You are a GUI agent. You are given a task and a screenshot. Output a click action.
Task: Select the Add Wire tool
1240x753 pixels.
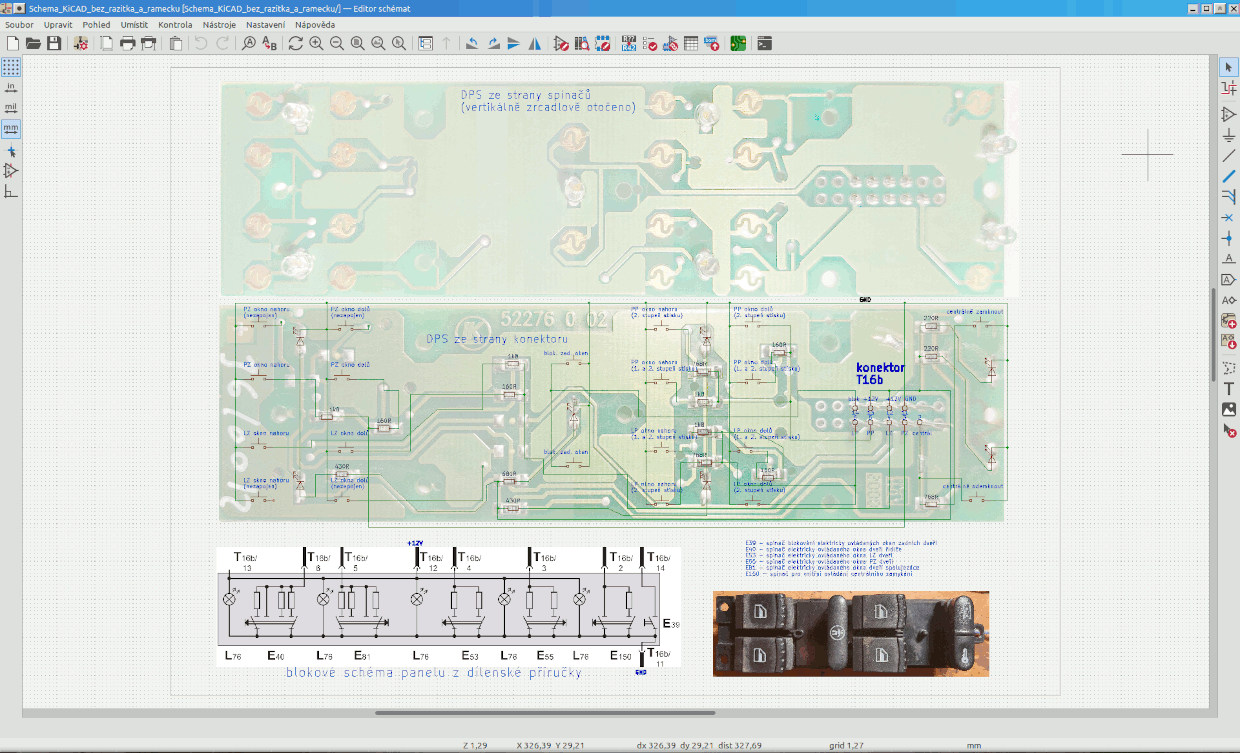1229,156
